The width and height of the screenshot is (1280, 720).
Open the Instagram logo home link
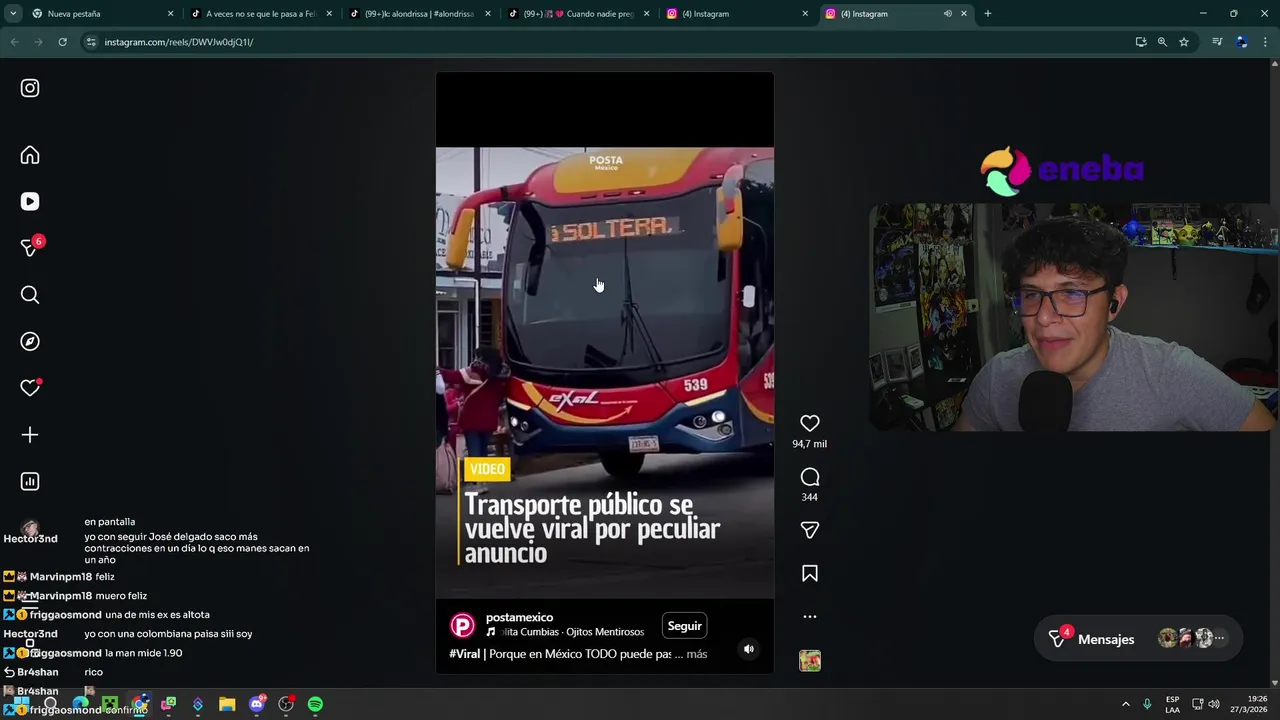pos(30,88)
